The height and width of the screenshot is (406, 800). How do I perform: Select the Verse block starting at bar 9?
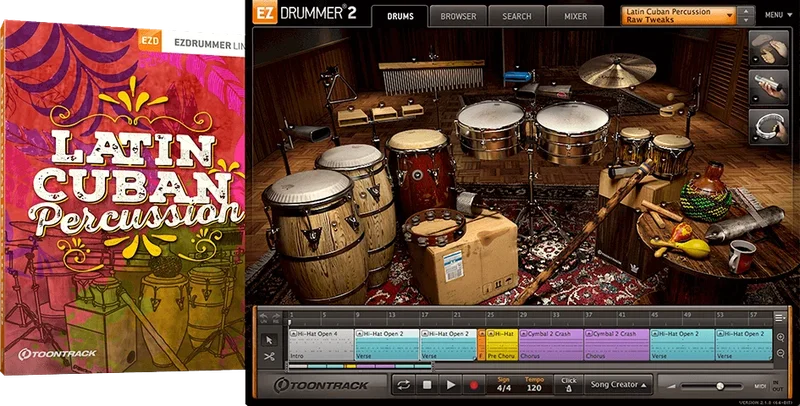pyautogui.click(x=387, y=344)
